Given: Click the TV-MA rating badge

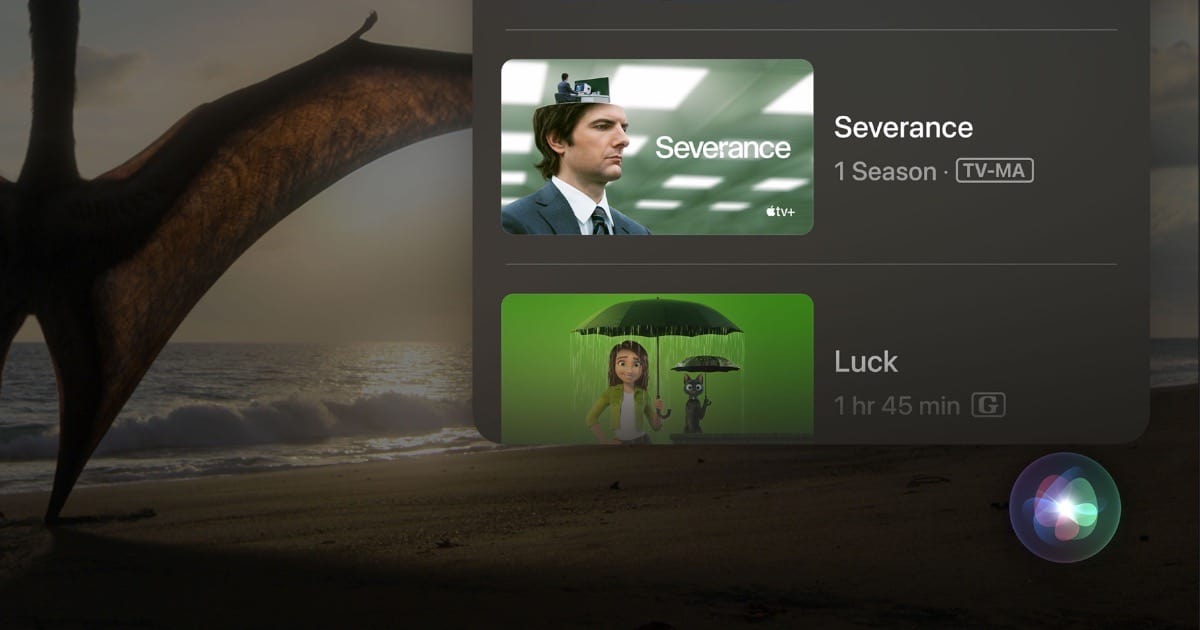Looking at the screenshot, I should pyautogui.click(x=994, y=171).
